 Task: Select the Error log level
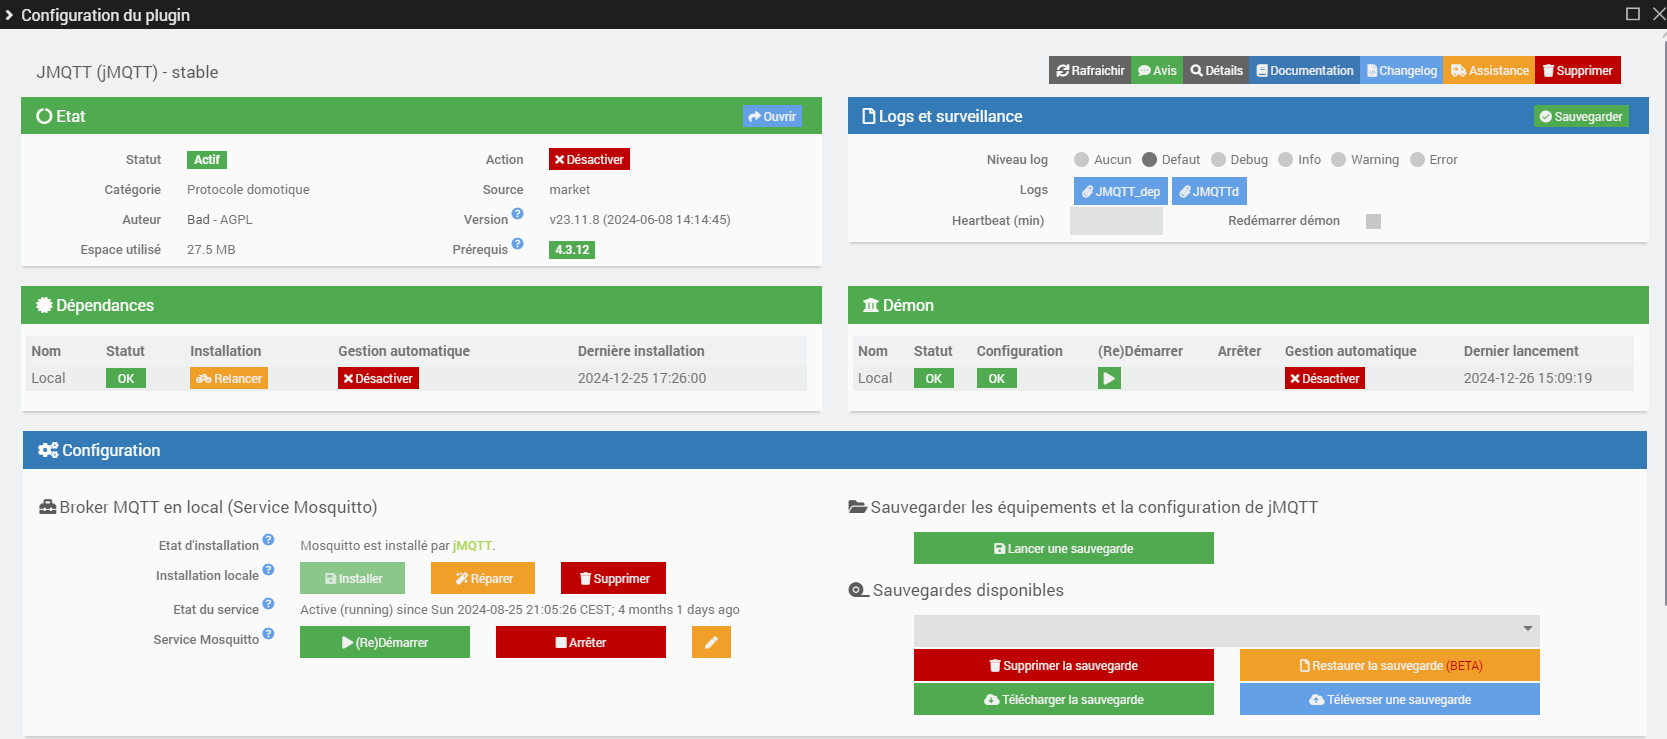[x=1417, y=159]
